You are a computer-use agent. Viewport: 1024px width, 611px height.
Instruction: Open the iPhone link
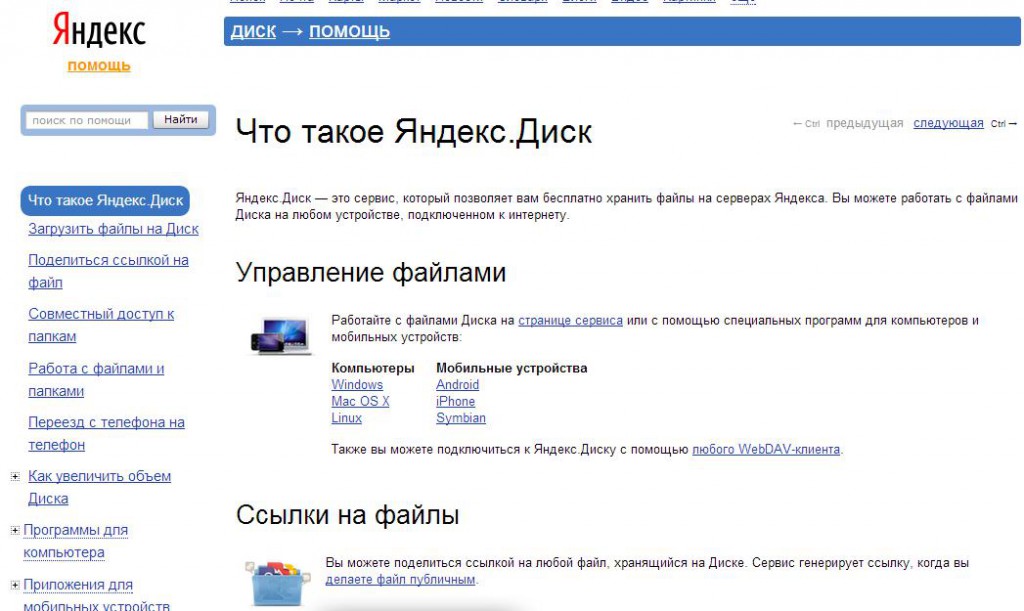pos(456,401)
